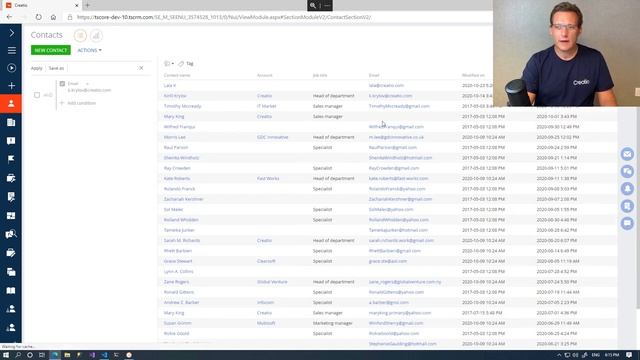
Task: Expand the left navigation panel arrow
Action: click(x=11, y=33)
